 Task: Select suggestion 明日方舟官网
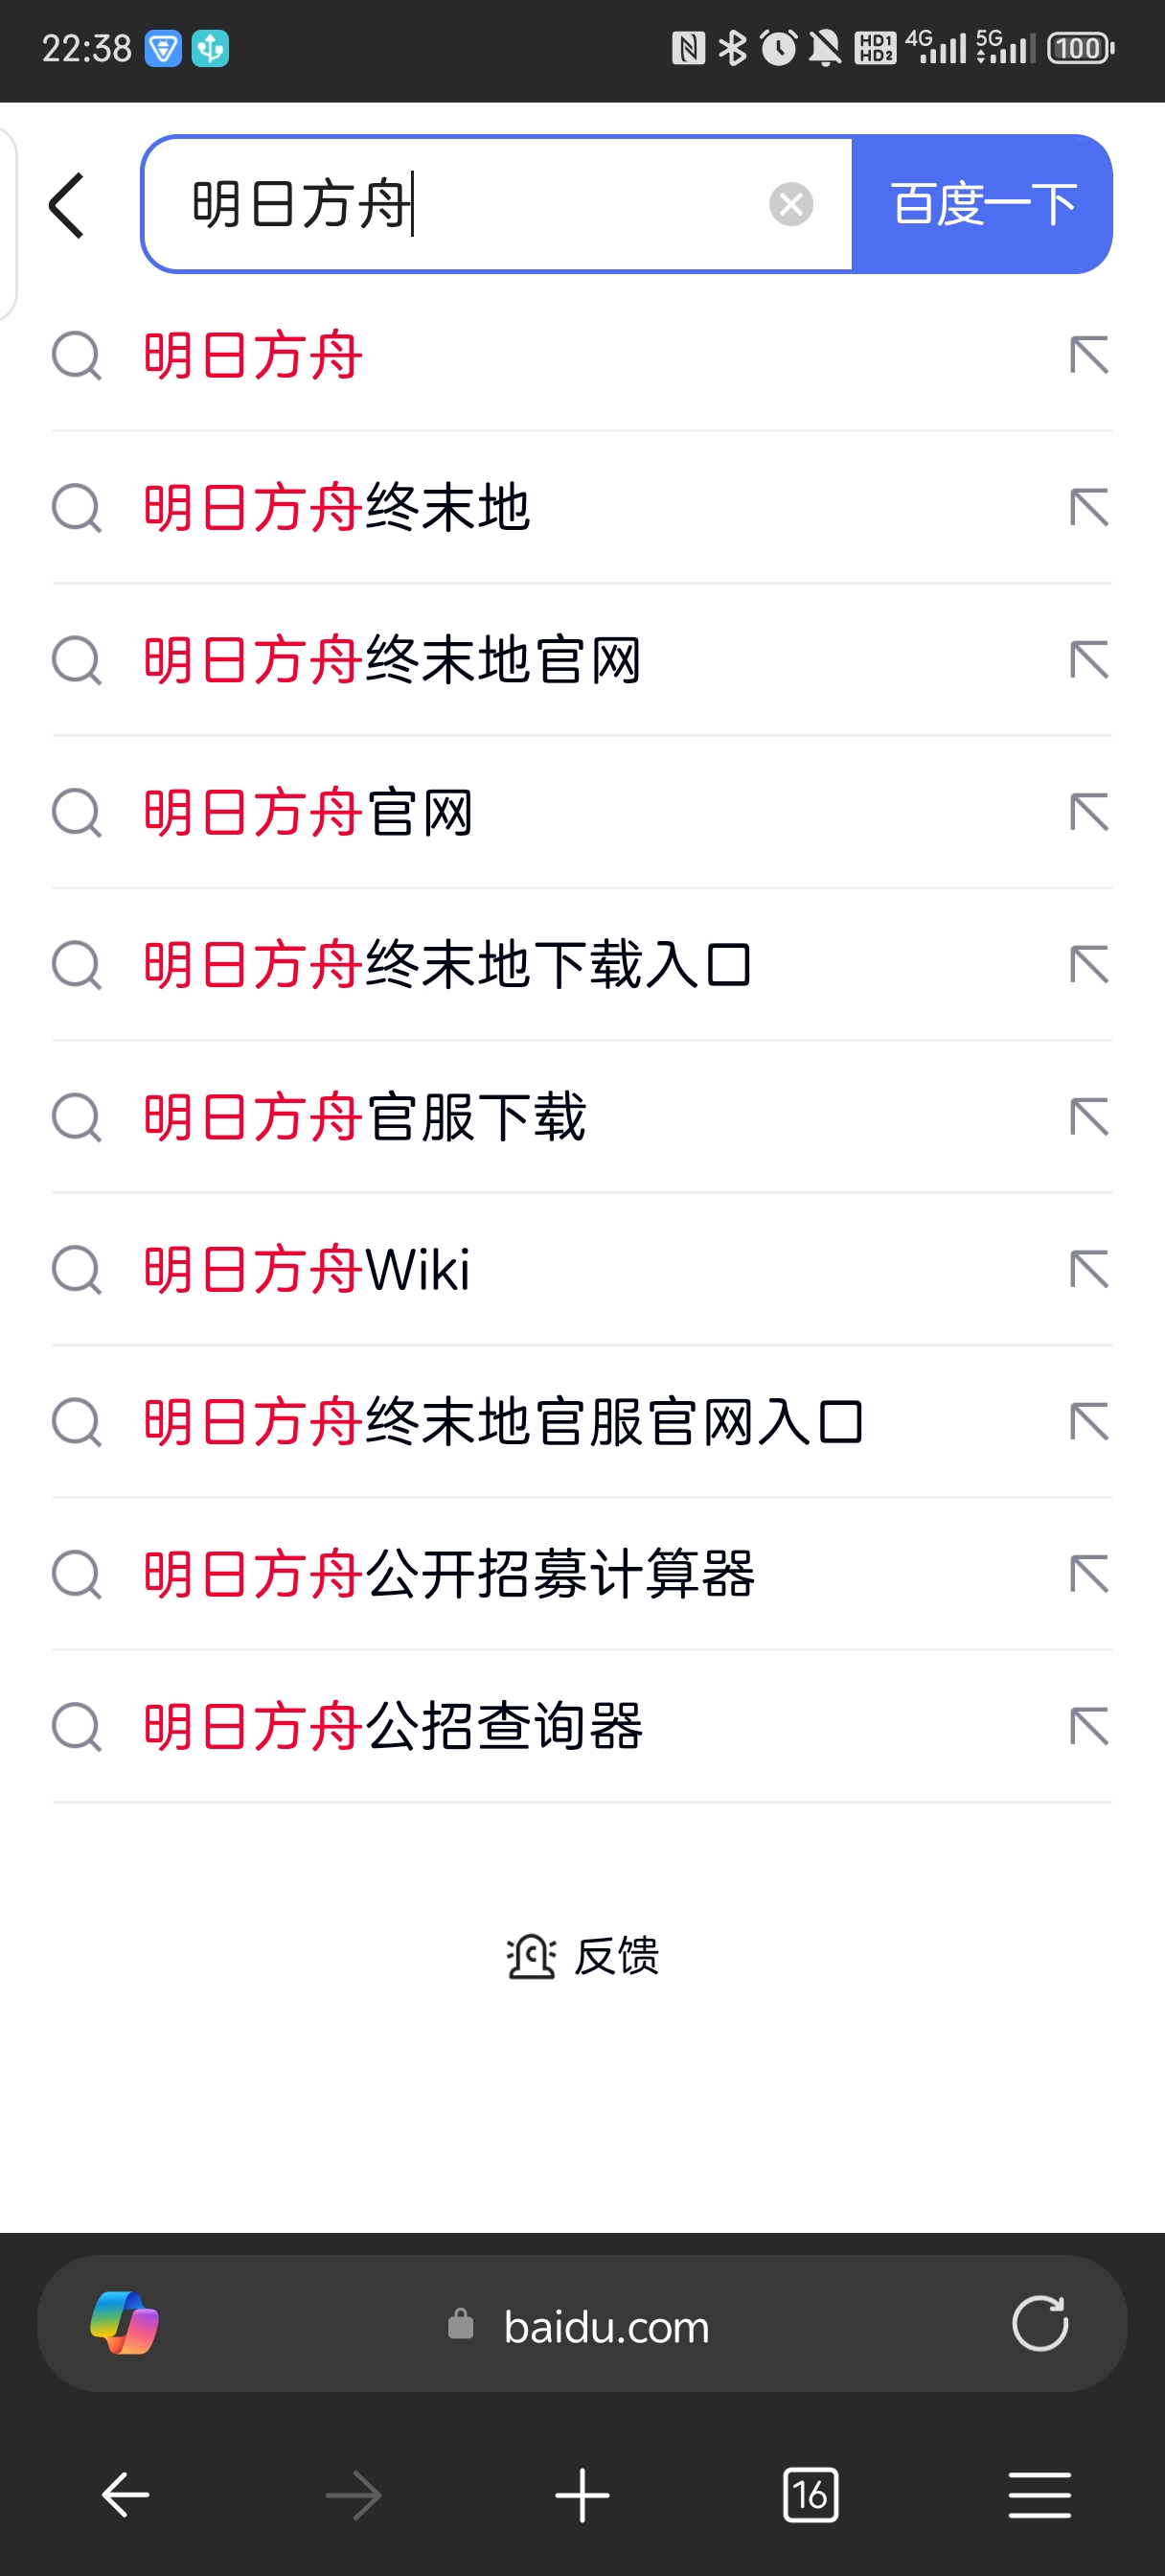click(x=308, y=812)
